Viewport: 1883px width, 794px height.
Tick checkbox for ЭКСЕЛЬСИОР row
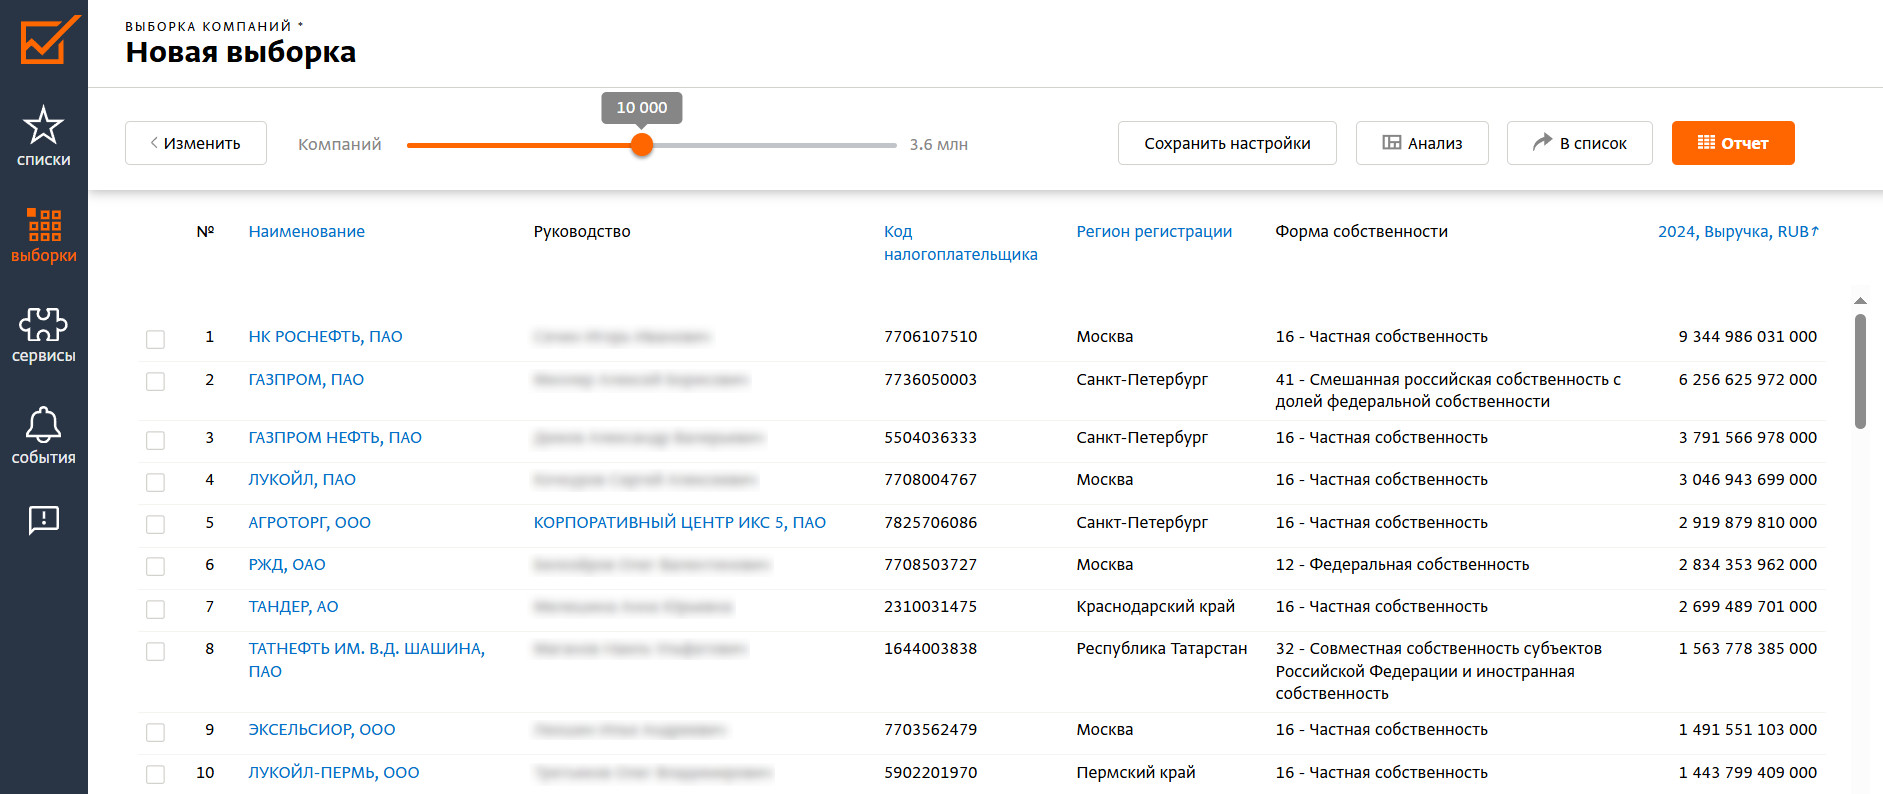coord(155,732)
